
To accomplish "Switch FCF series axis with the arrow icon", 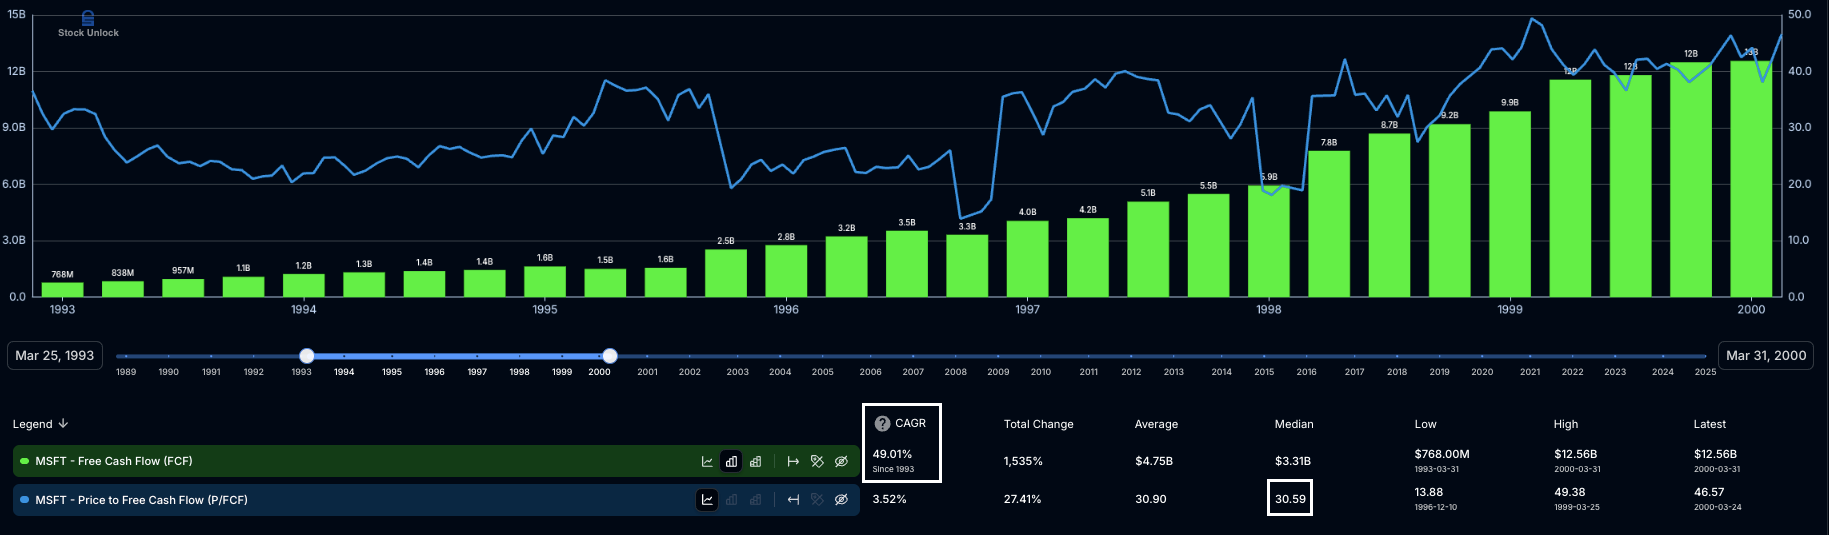I will [x=793, y=461].
